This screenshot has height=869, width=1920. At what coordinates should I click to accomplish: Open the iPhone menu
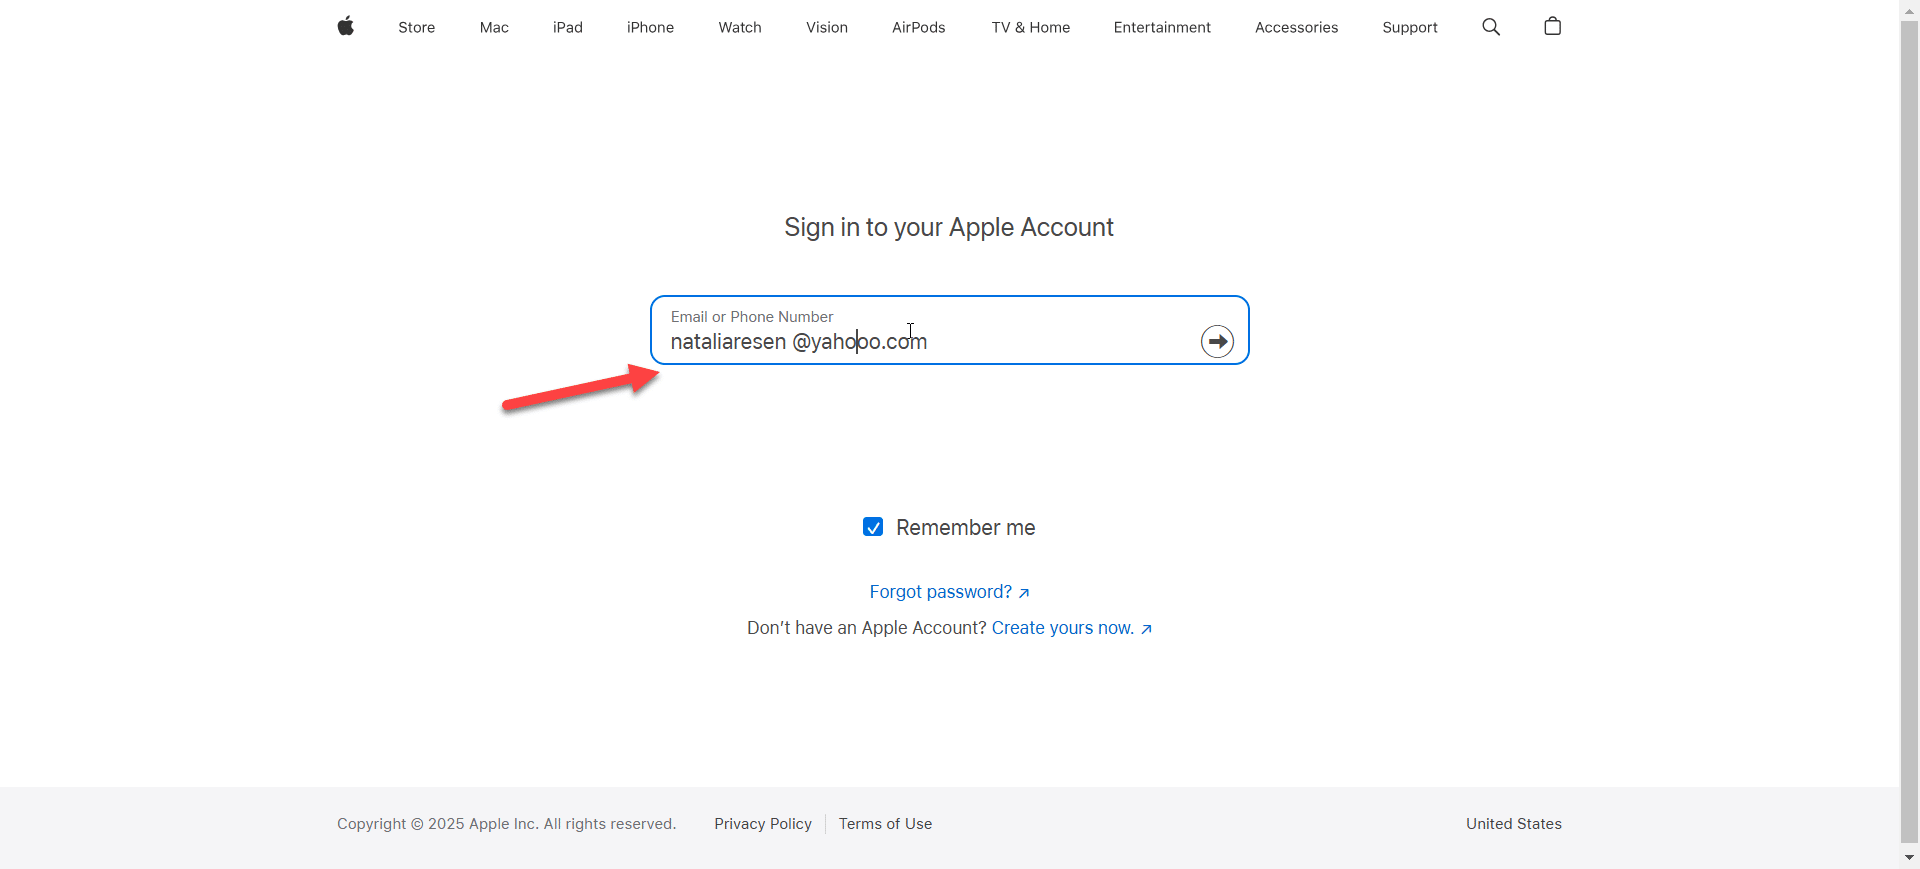(x=650, y=27)
